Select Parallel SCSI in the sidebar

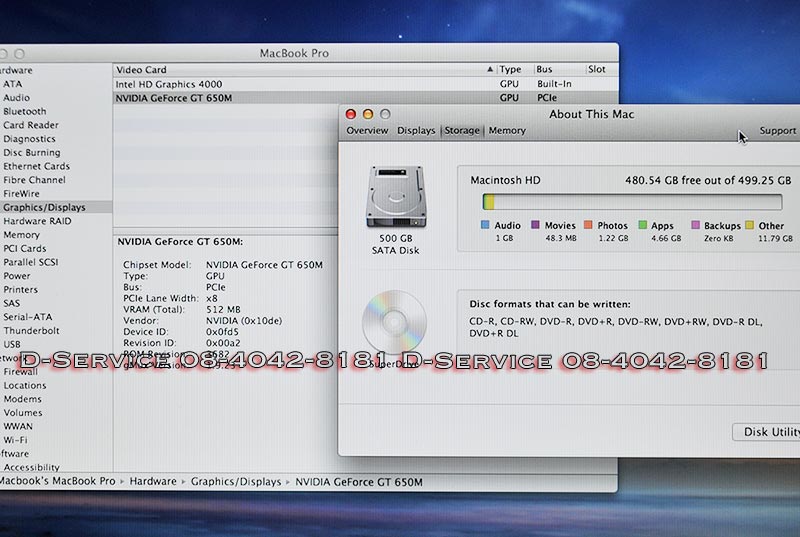tap(31, 262)
